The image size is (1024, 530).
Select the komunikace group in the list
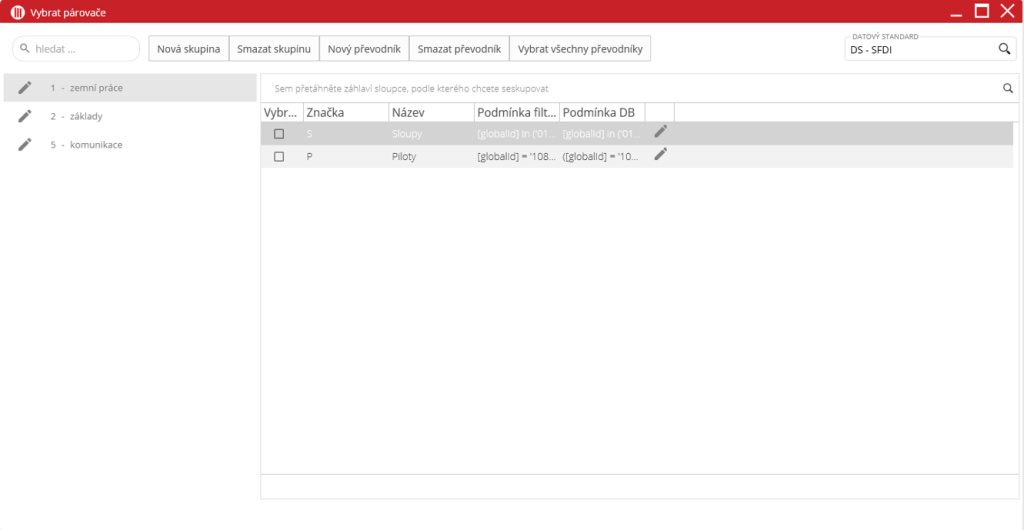coord(96,145)
